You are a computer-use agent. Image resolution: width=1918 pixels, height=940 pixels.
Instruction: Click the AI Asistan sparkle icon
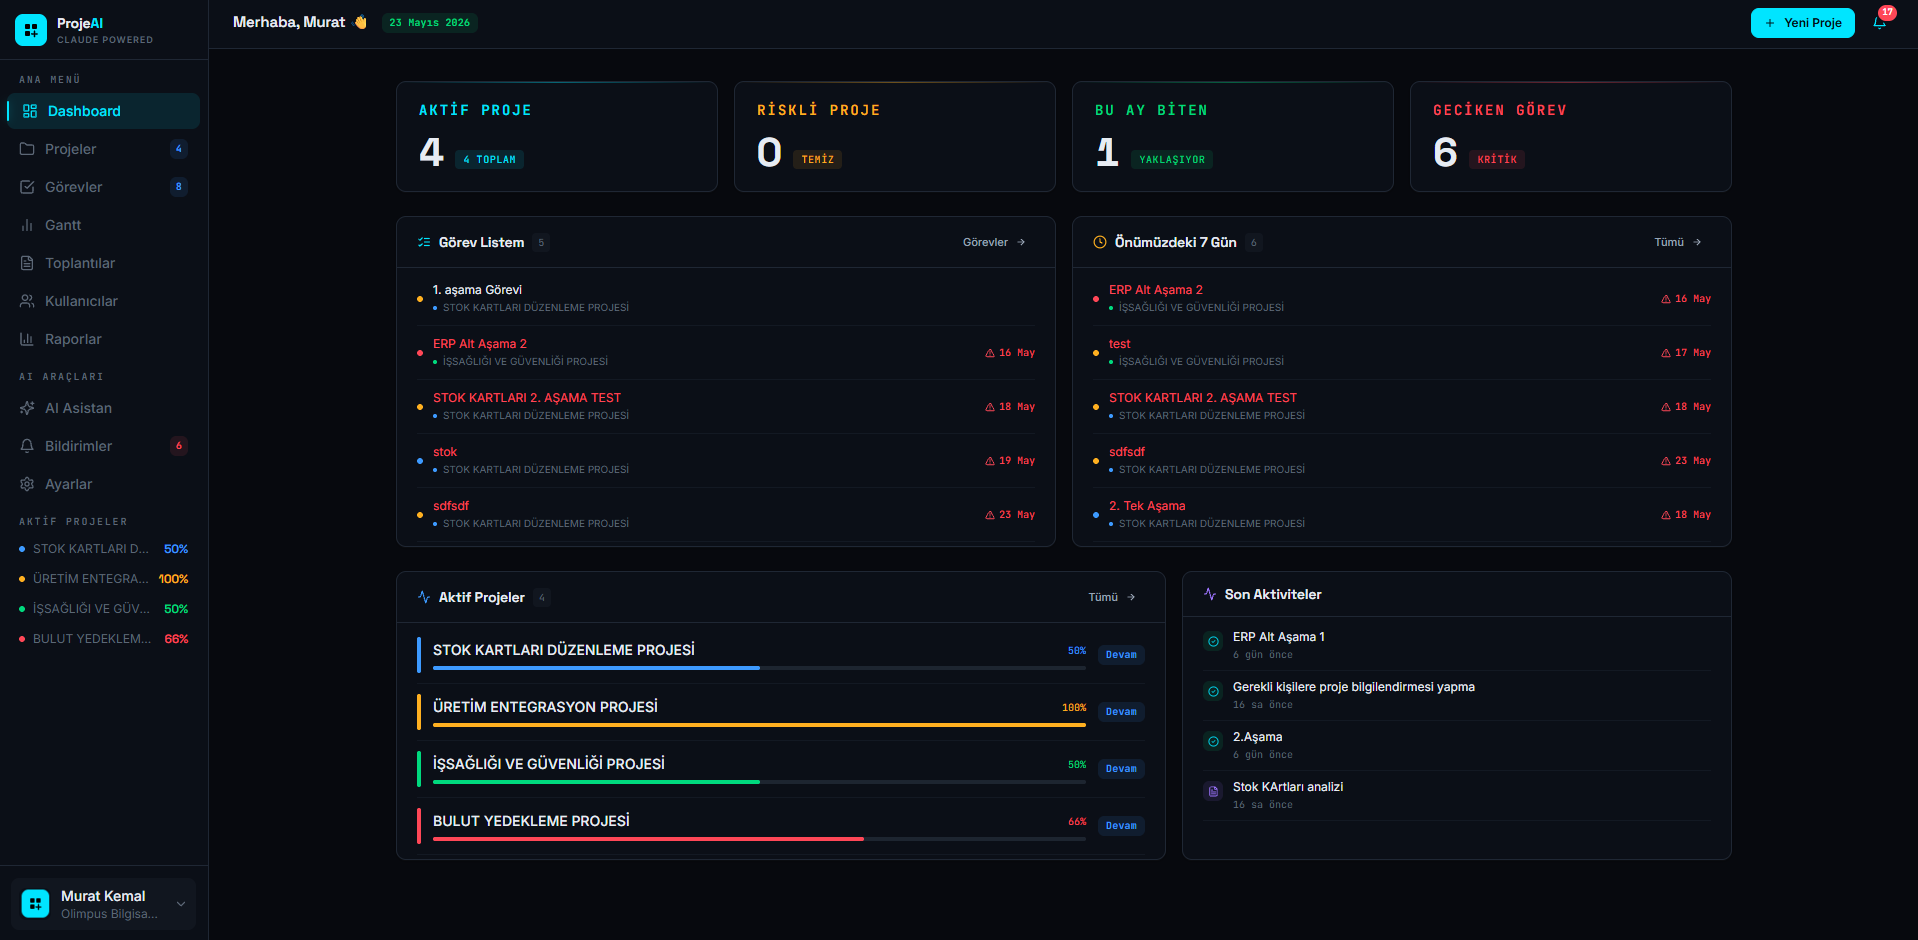(27, 408)
